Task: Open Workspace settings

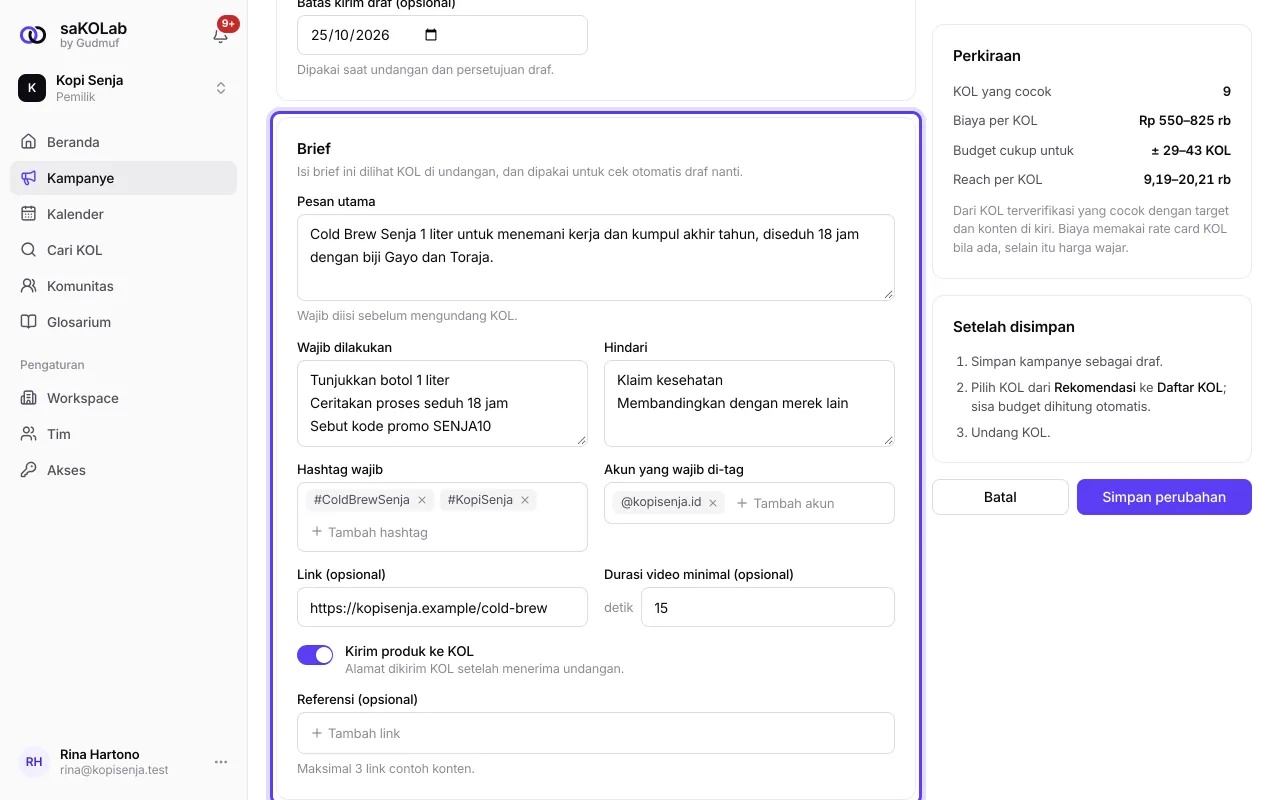Action: tap(124, 398)
